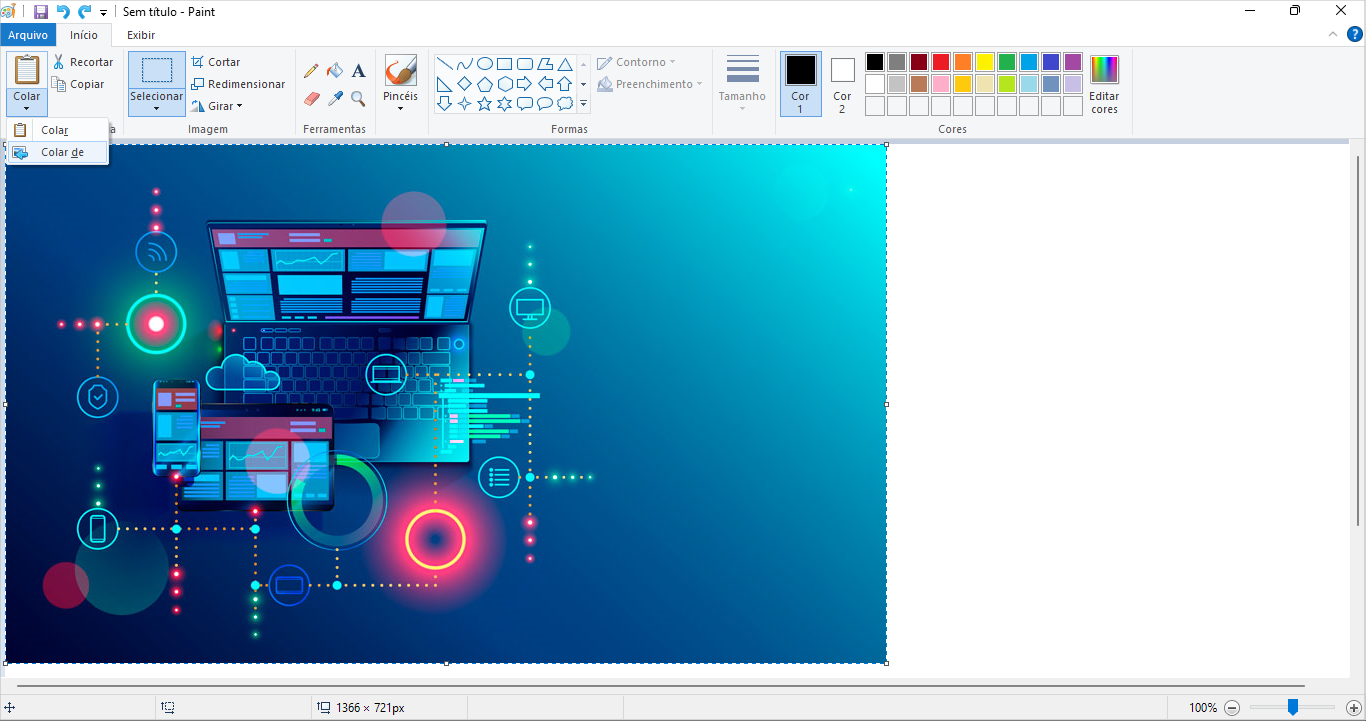
Task: Select the Polygon shape
Action: click(544, 63)
